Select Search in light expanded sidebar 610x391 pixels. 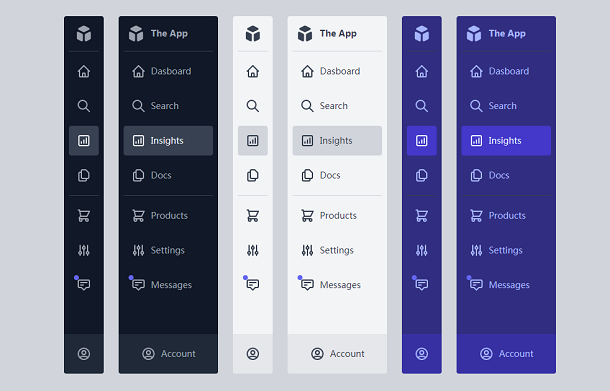tap(337, 106)
